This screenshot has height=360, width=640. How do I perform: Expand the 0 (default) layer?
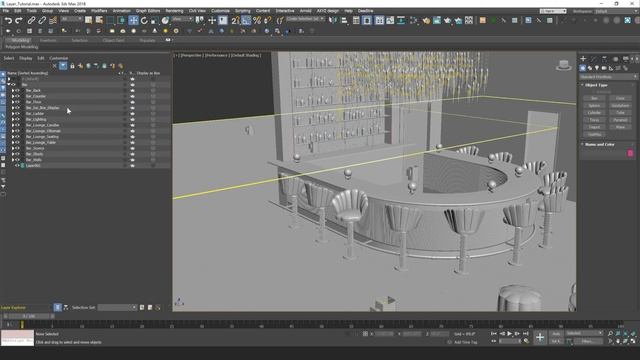pyautogui.click(x=9, y=79)
